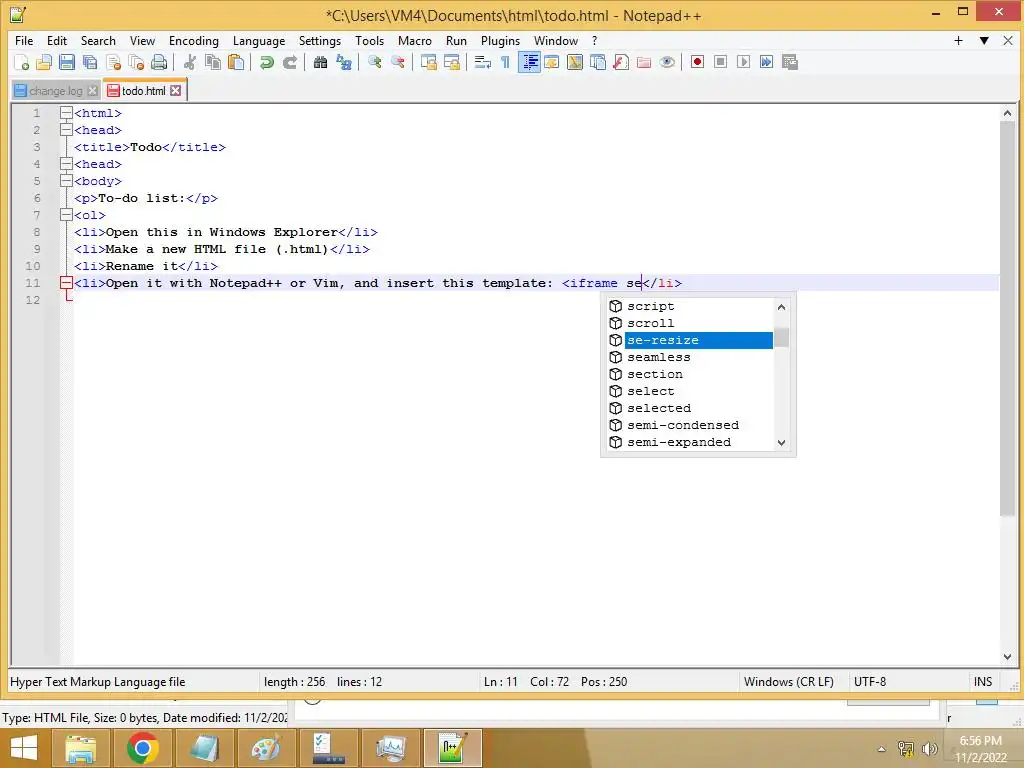
Task: Click the Synchronize Vertical Scrolling icon
Action: coord(428,63)
